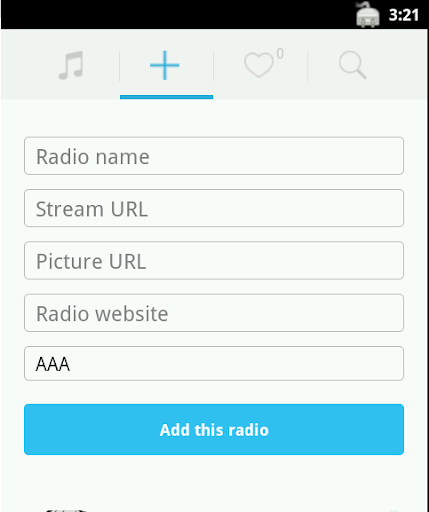Viewport: 429px width, 512px height.
Task: Select the plus add-radio tab
Action: 165,65
